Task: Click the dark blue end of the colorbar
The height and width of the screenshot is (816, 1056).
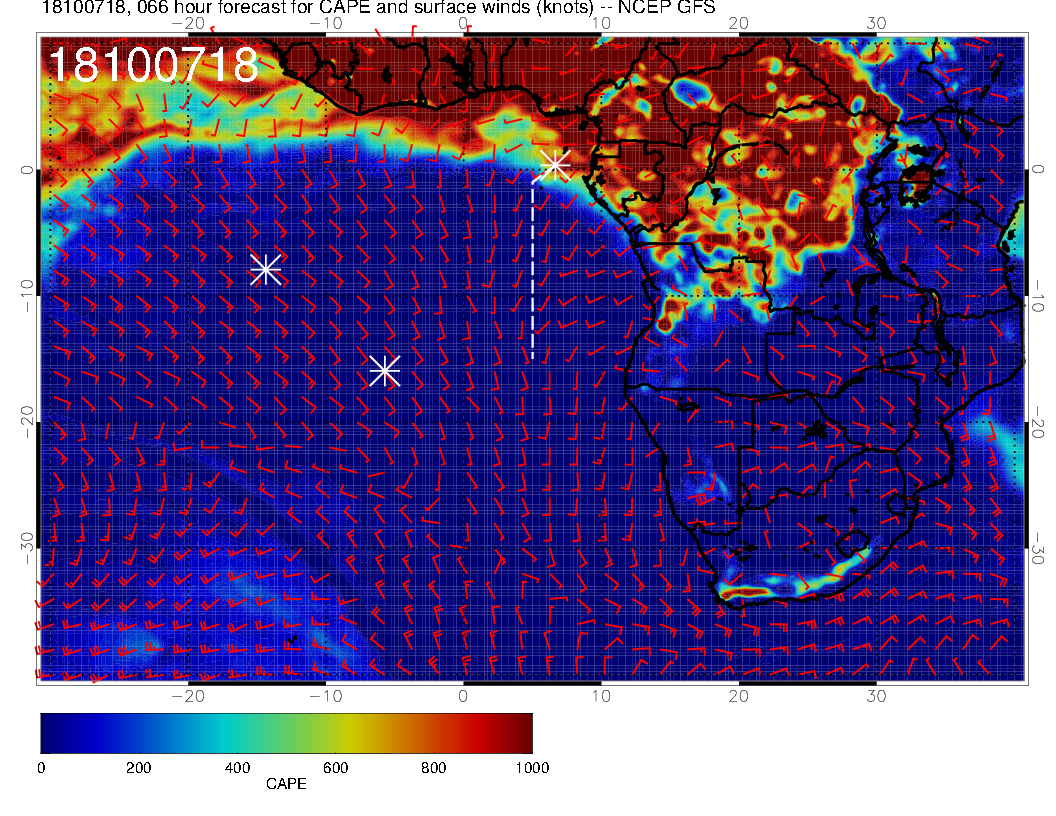Action: [52, 733]
